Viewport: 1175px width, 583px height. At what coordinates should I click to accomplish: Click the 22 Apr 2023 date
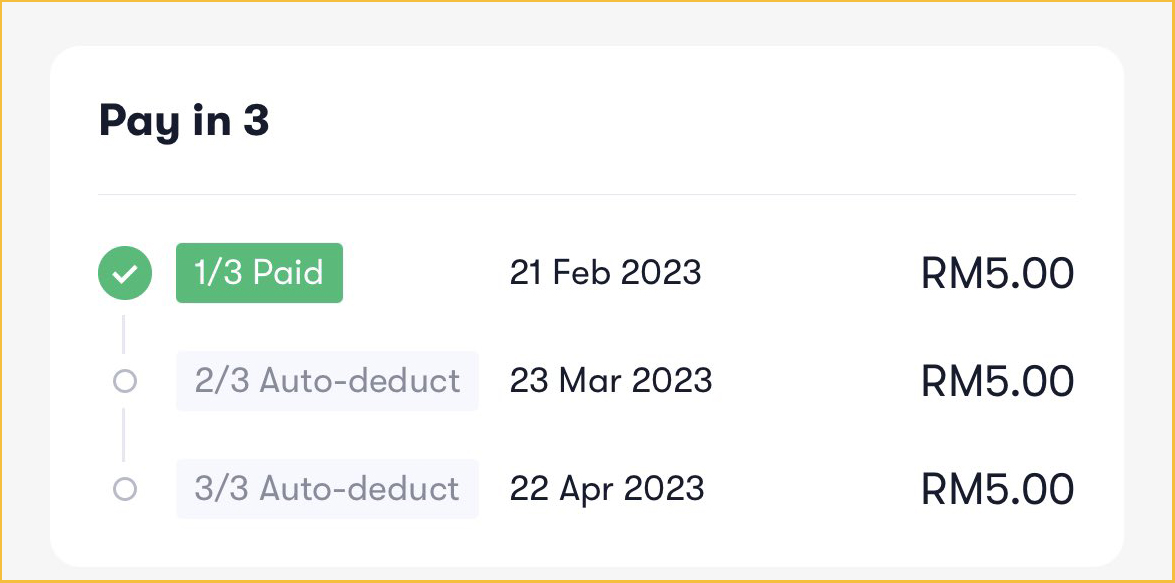tap(607, 489)
